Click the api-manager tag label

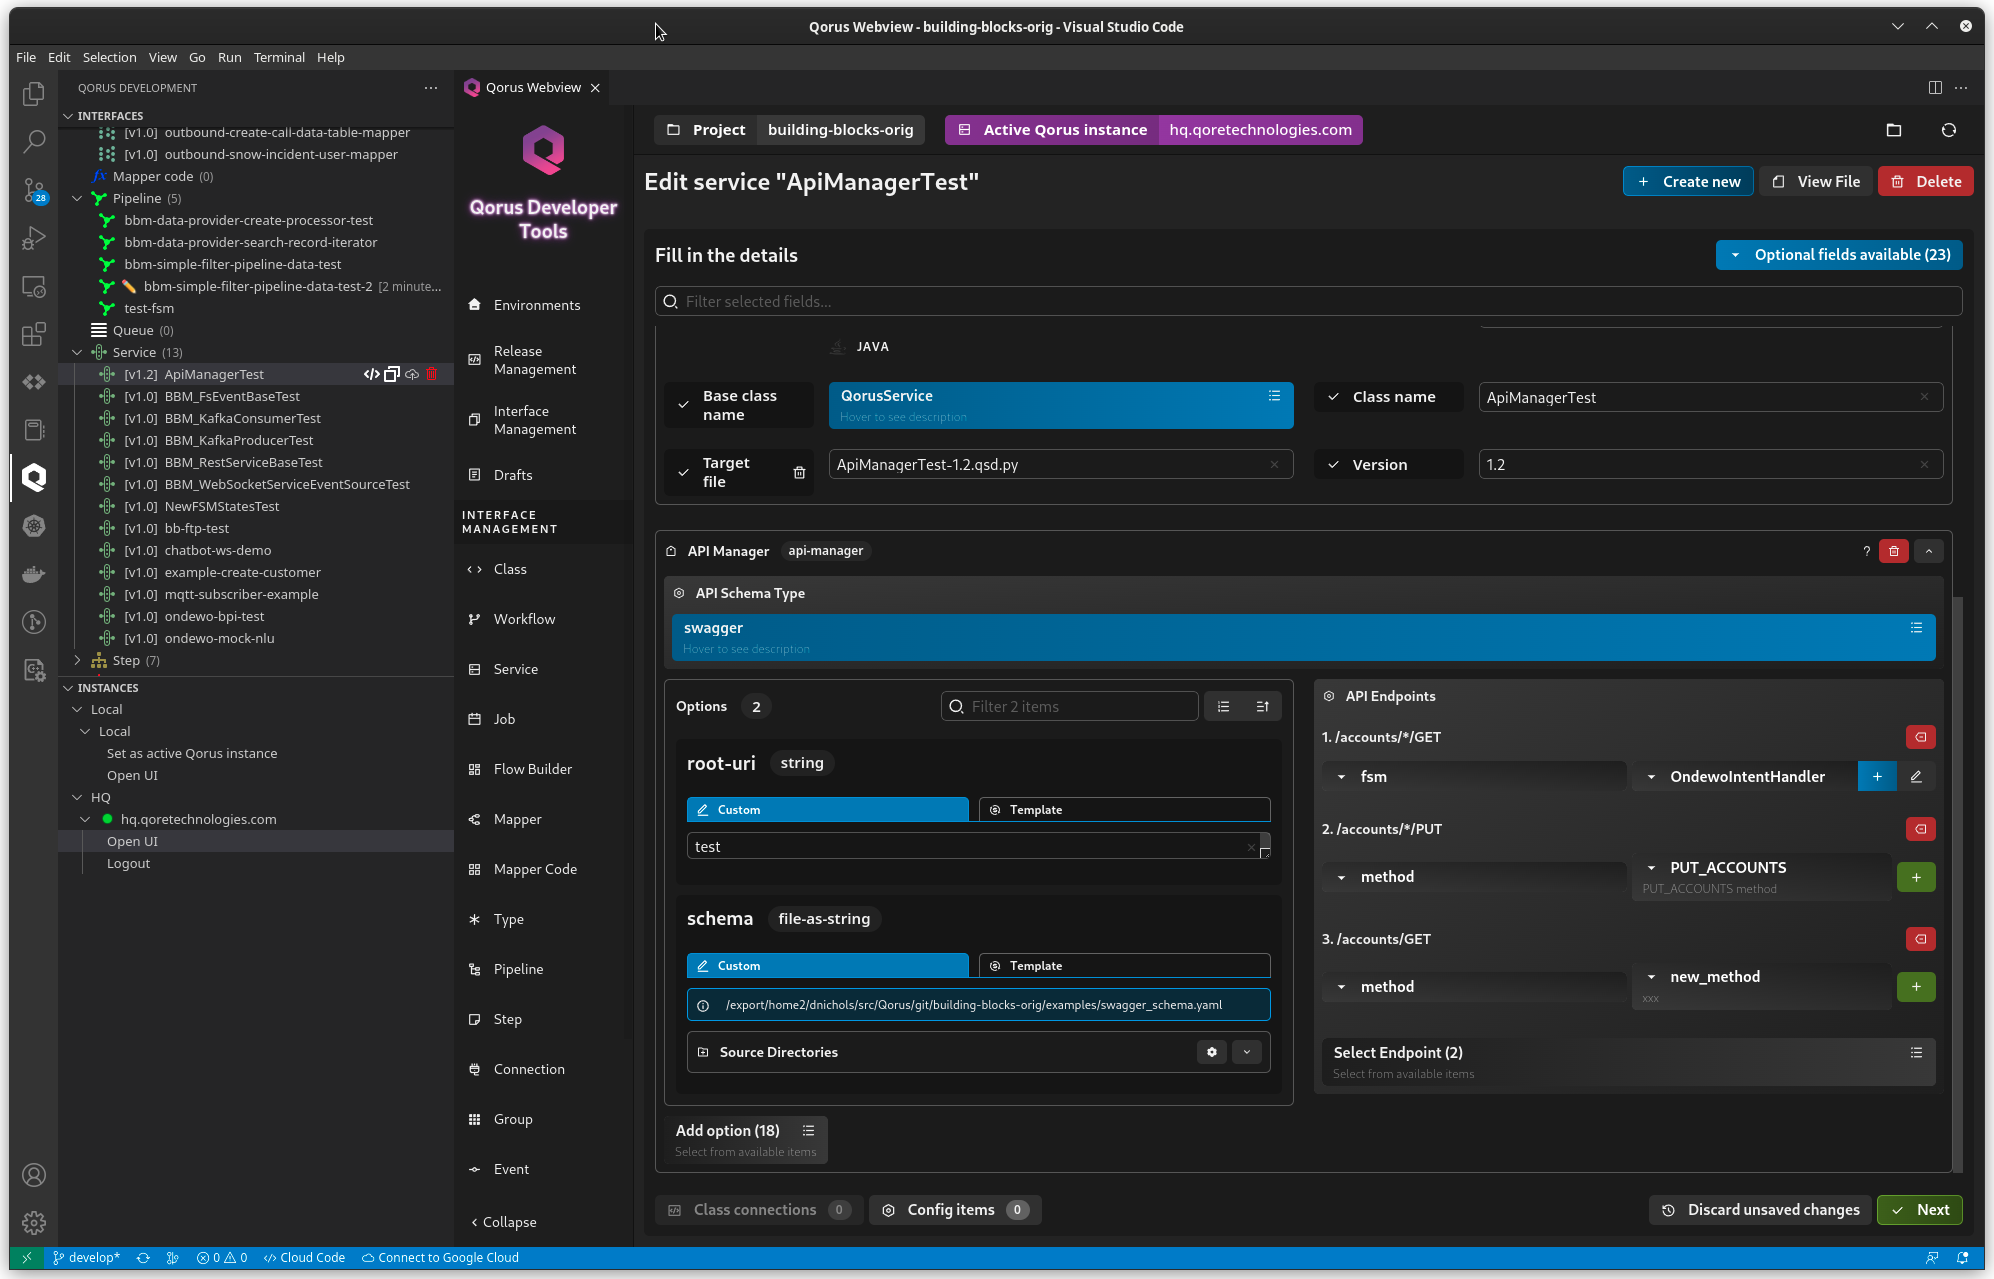point(826,549)
